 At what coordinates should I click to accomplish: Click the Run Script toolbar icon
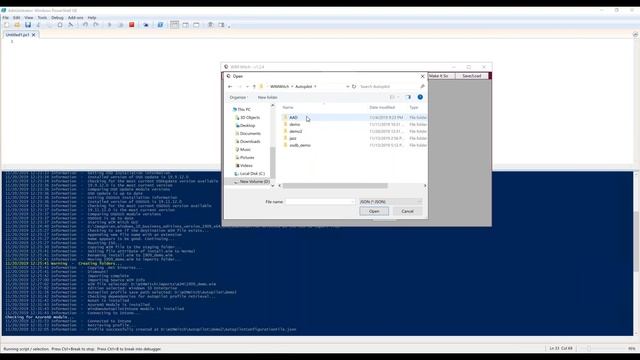pyautogui.click(x=109, y=25)
